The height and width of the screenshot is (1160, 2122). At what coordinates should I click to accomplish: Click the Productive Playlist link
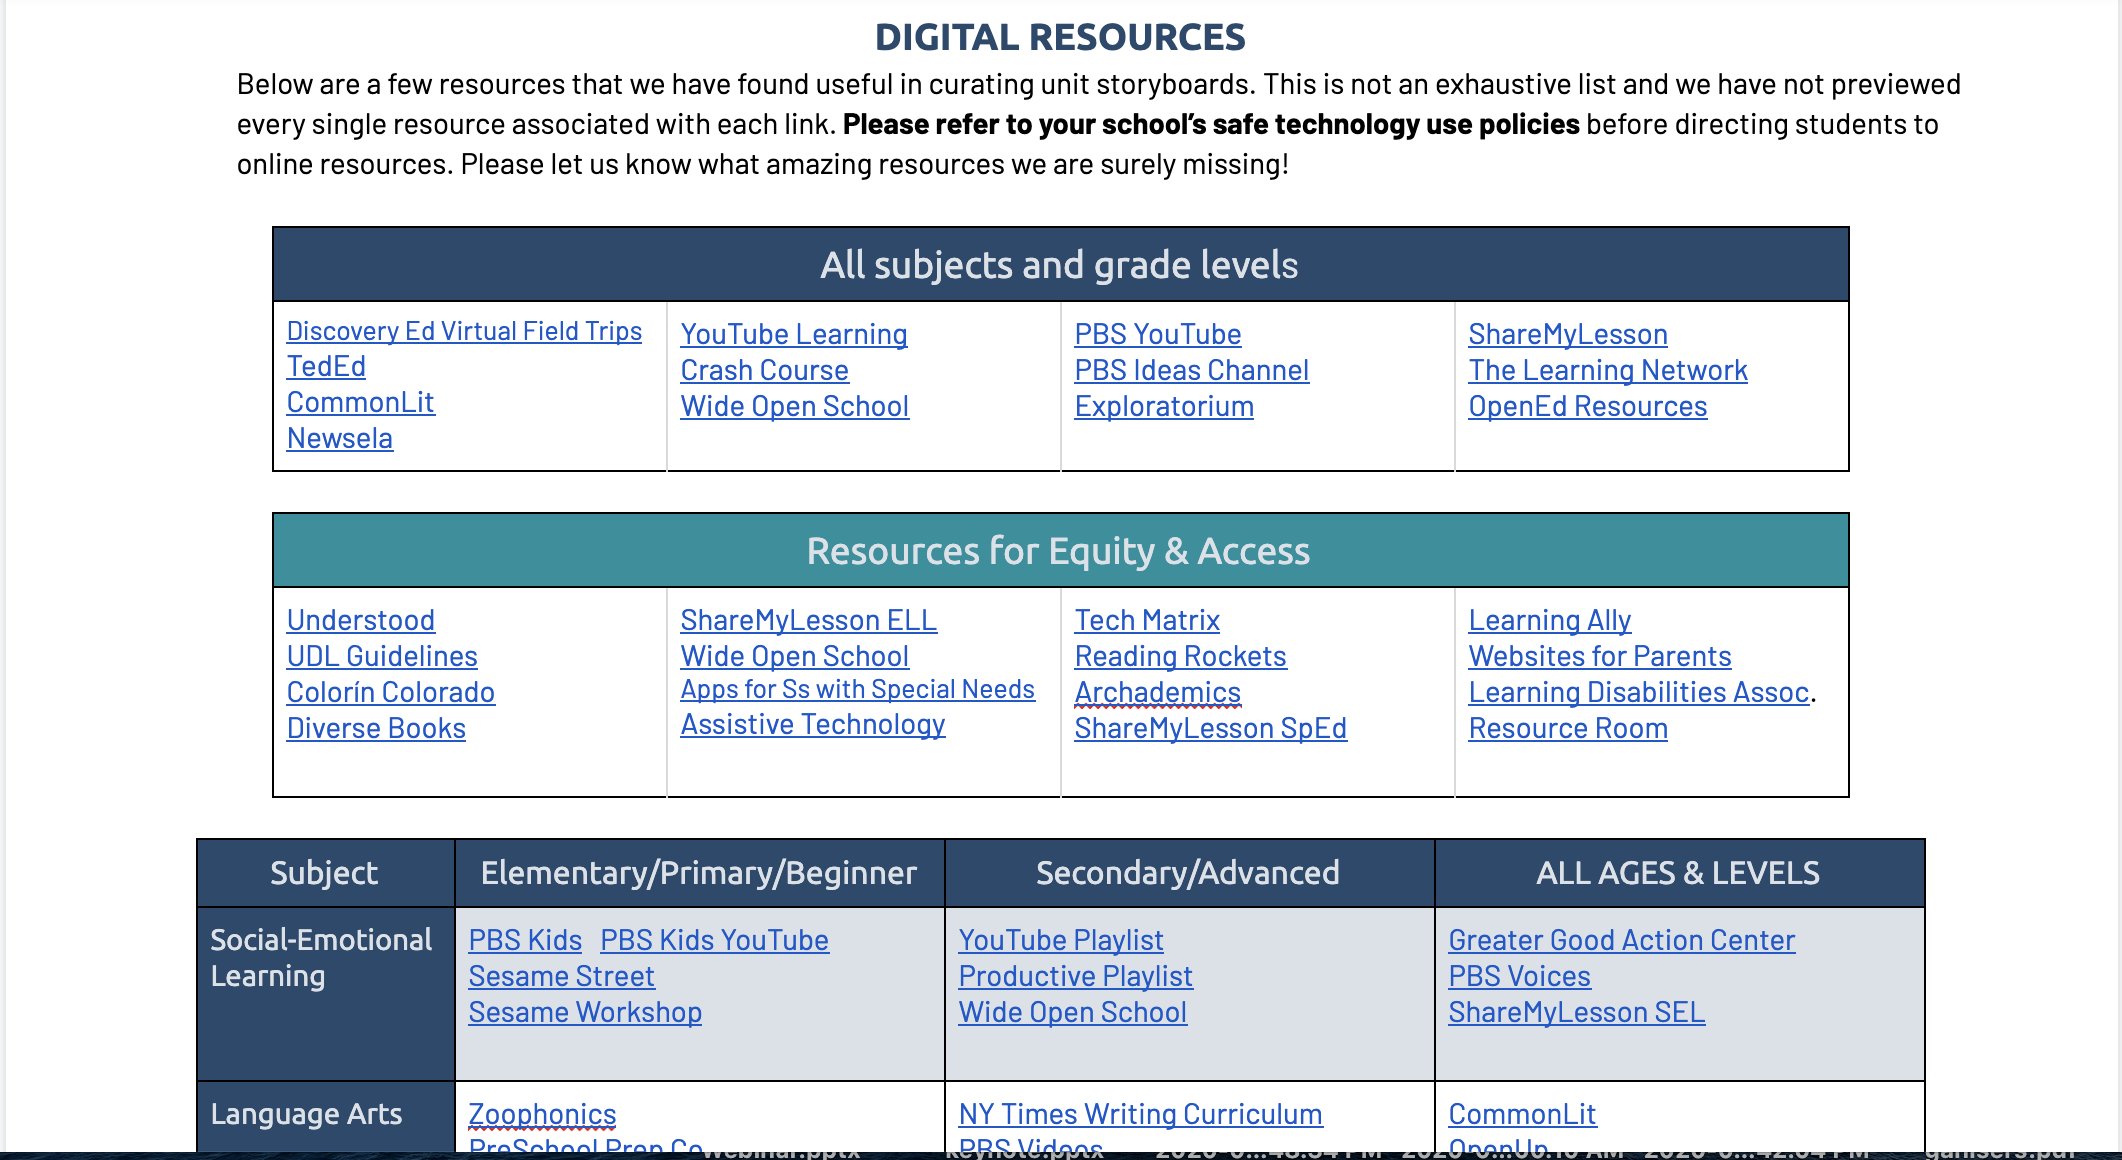click(1075, 976)
